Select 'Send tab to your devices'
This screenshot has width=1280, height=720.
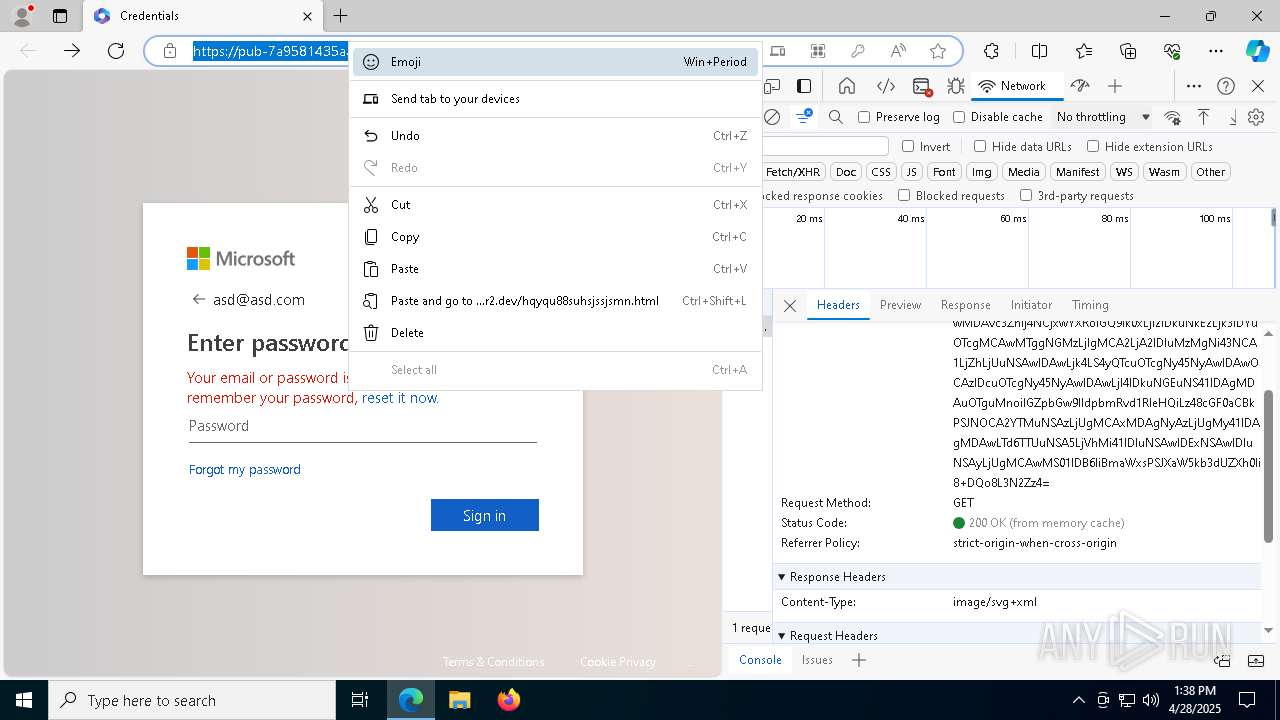(555, 99)
